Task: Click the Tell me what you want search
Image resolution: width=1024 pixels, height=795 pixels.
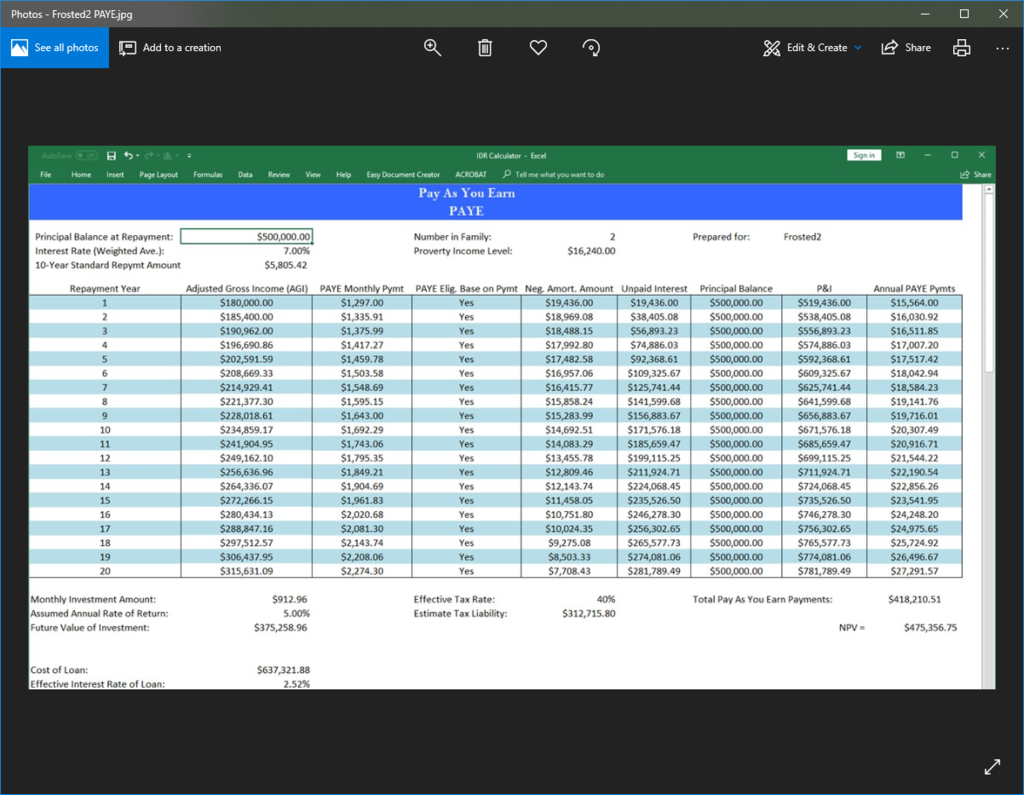Action: [x=554, y=174]
